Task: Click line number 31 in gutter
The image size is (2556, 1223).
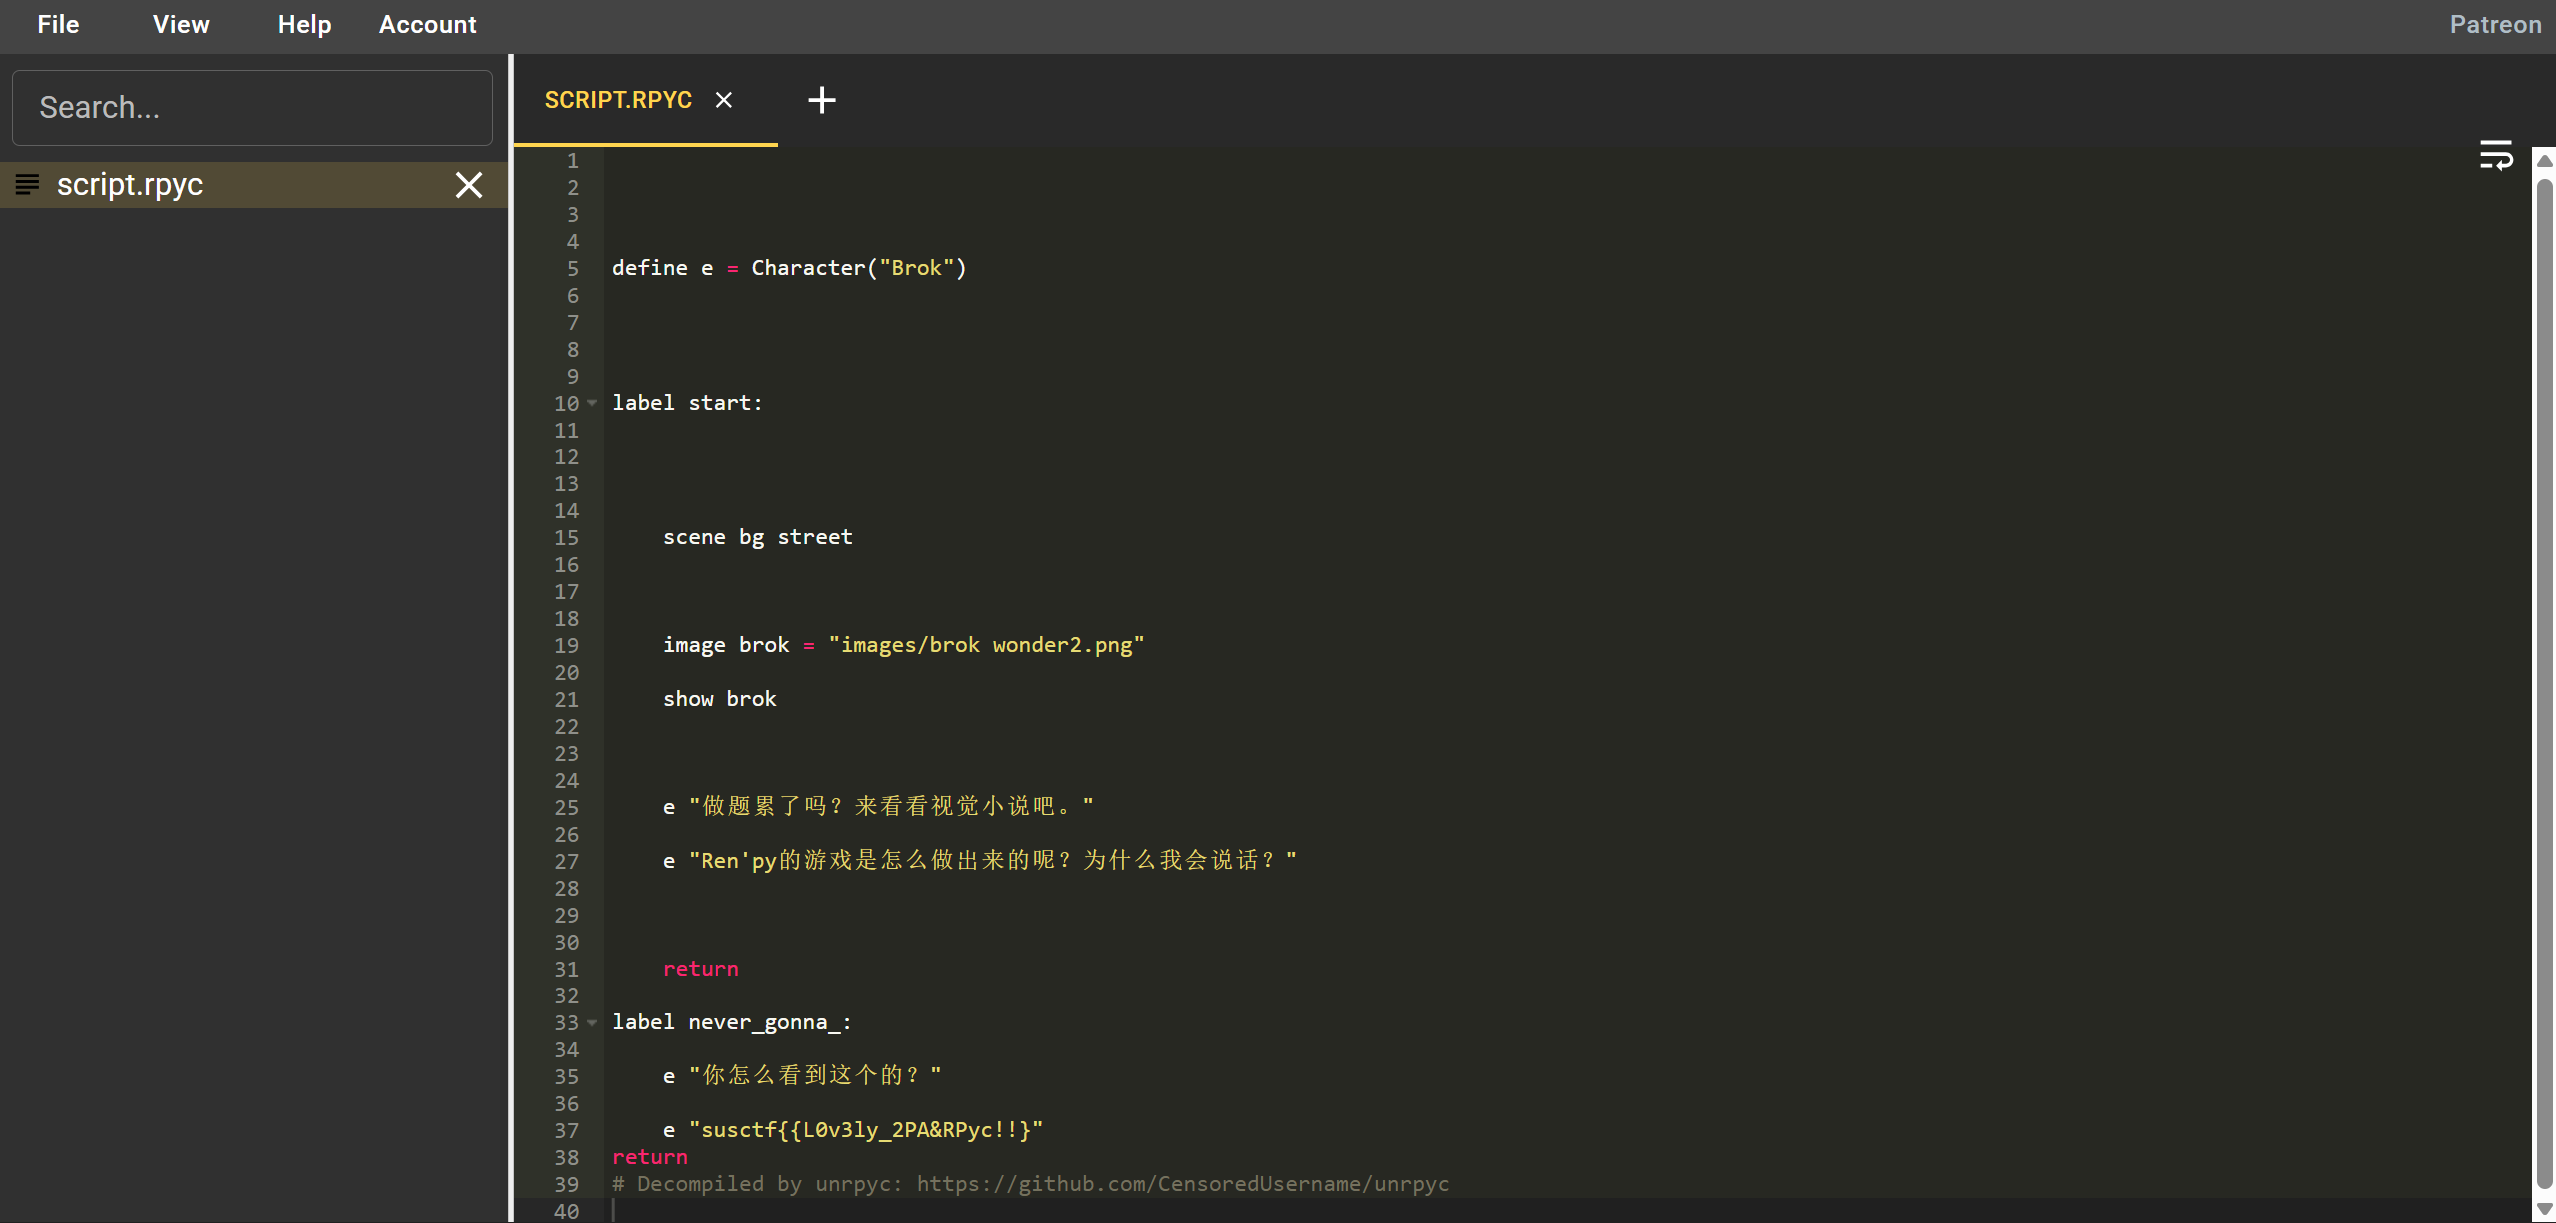Action: (x=567, y=969)
